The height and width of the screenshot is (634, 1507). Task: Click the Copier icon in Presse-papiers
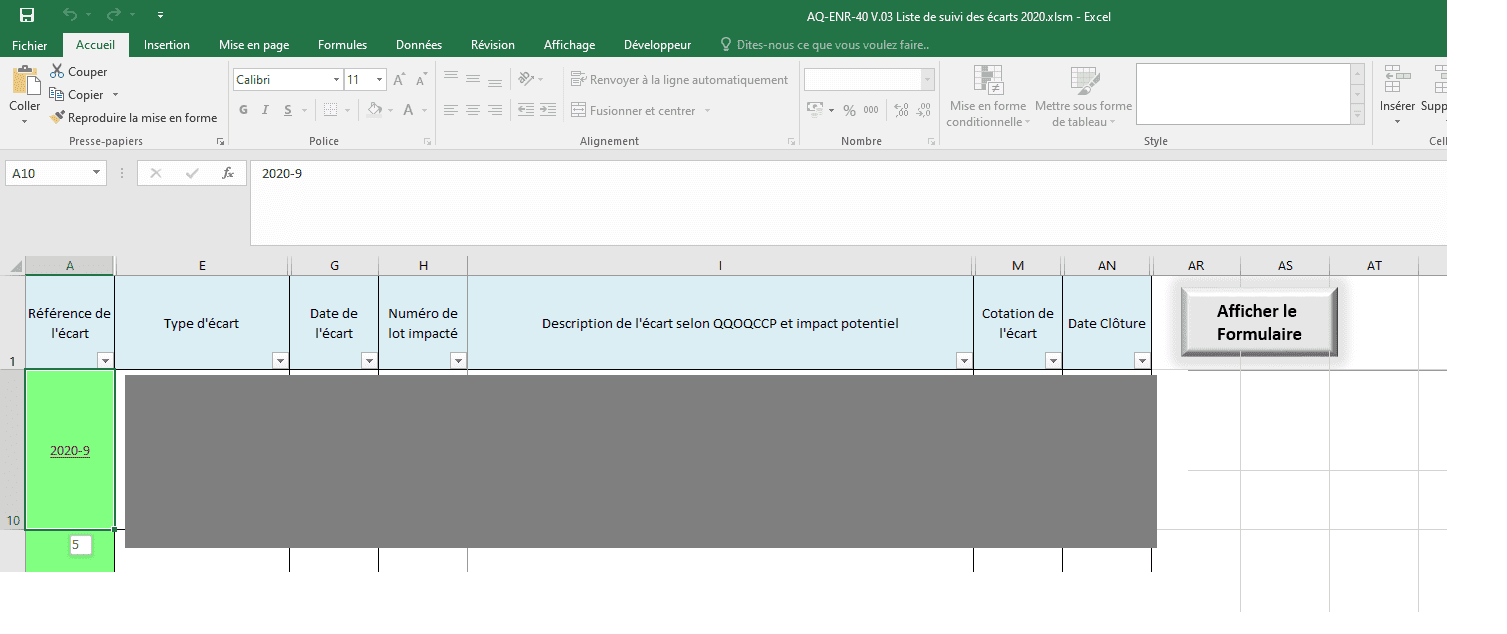click(57, 94)
